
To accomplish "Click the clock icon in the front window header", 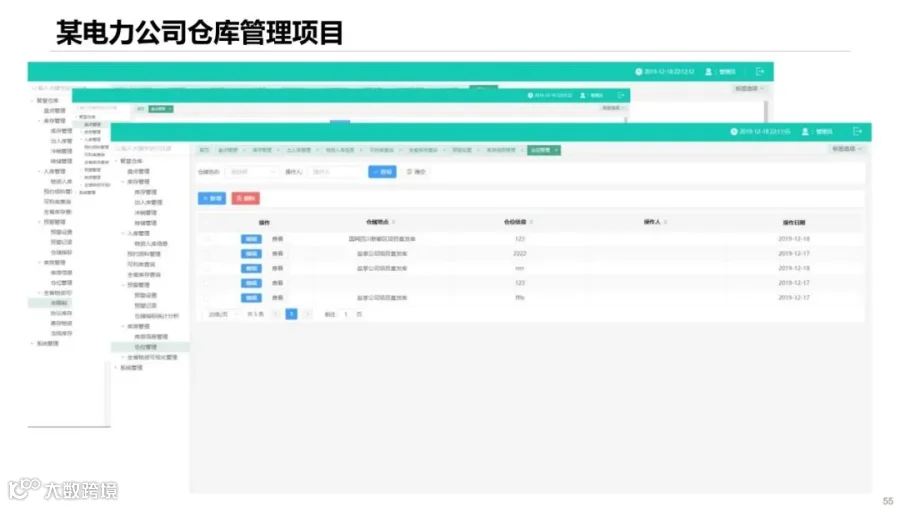I will click(734, 131).
